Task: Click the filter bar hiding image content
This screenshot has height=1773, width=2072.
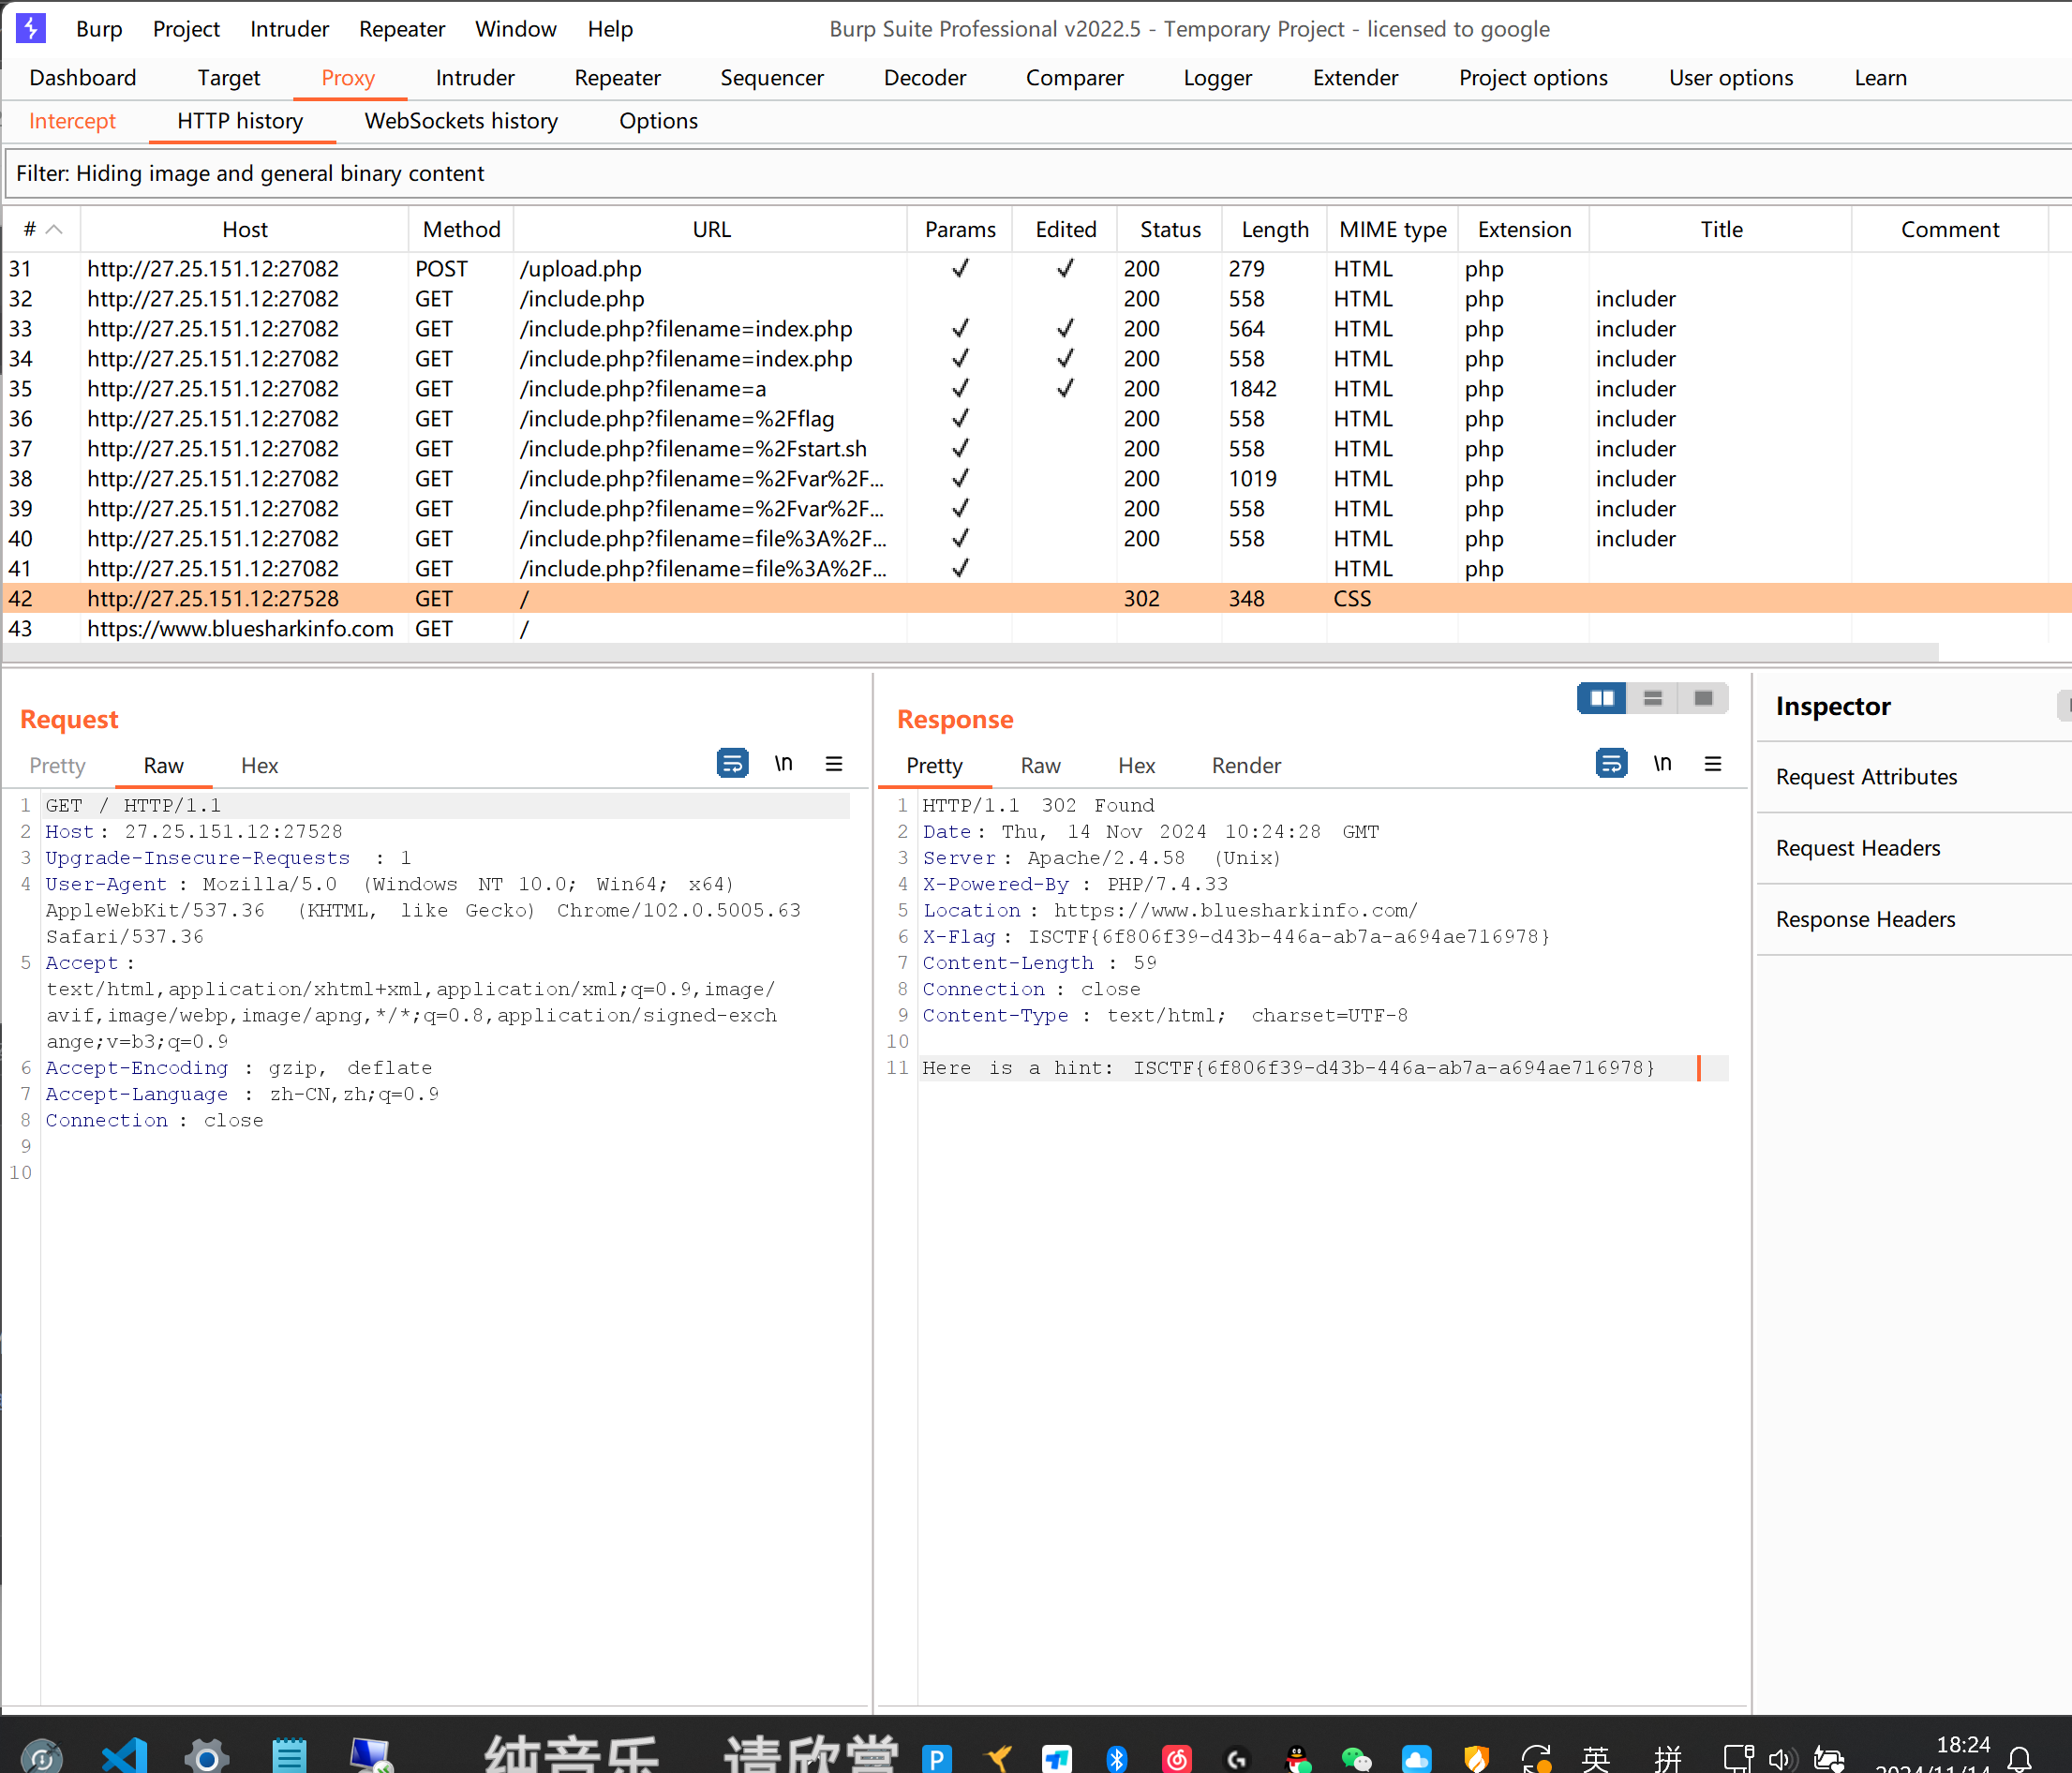Action: tap(1000, 174)
